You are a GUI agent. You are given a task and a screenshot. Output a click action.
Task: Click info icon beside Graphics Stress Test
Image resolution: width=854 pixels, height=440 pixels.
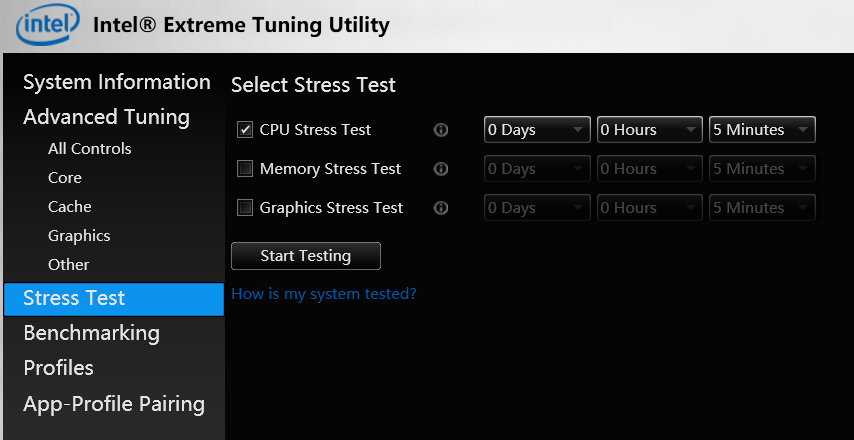click(441, 208)
